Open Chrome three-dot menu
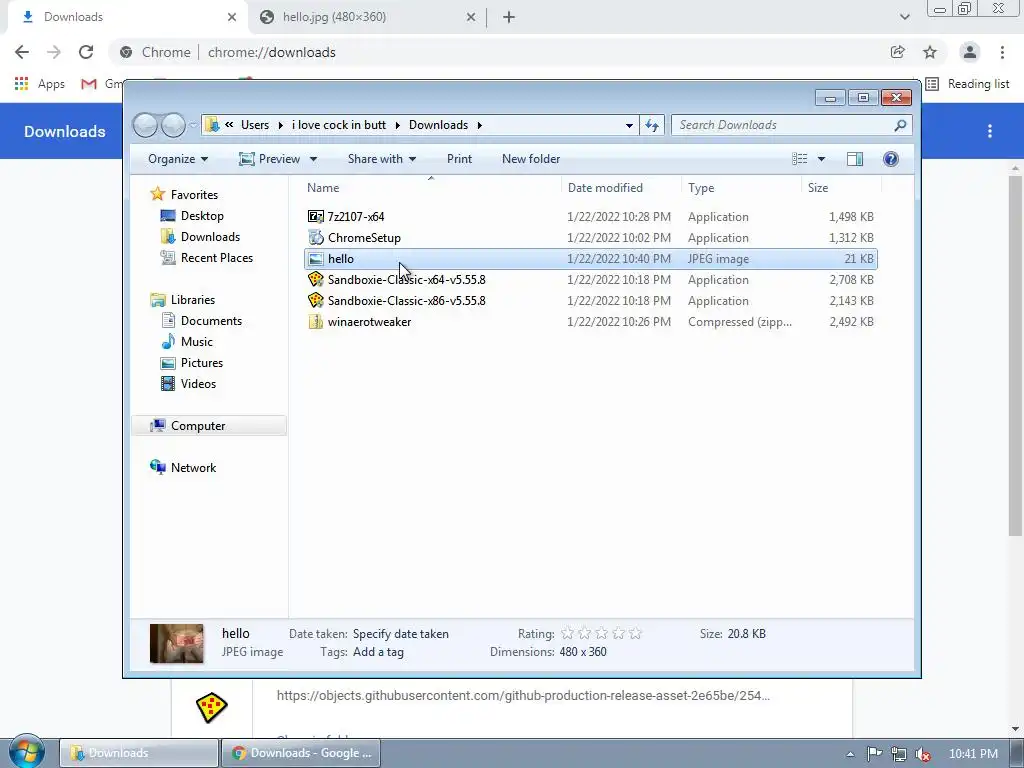Image resolution: width=1024 pixels, height=768 pixels. [x=1002, y=52]
